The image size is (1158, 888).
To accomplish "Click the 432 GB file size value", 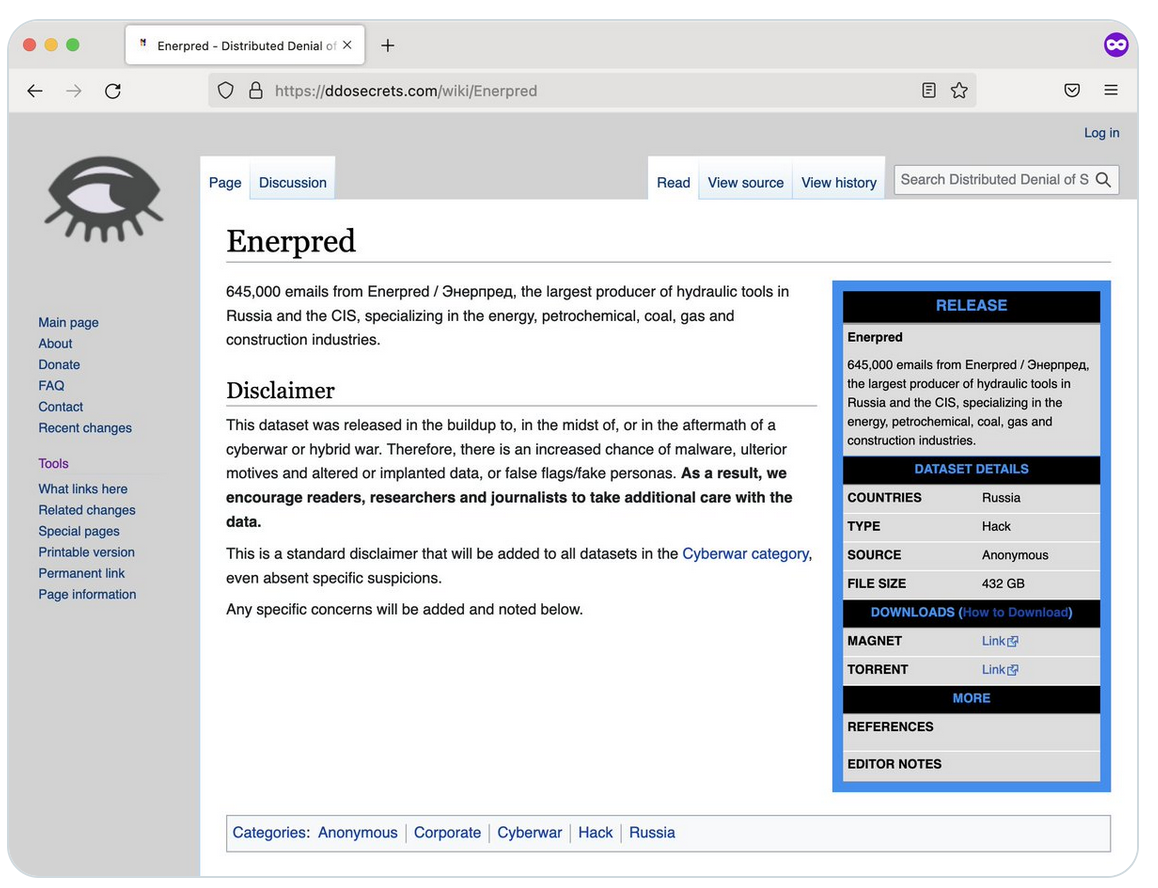I will pos(1003,584).
